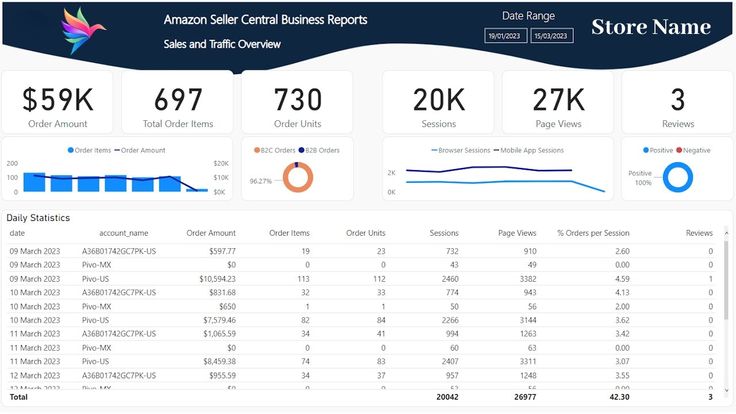Click the Mobile App Sessions legend marker
Image resolution: width=736 pixels, height=414 pixels.
[496, 150]
